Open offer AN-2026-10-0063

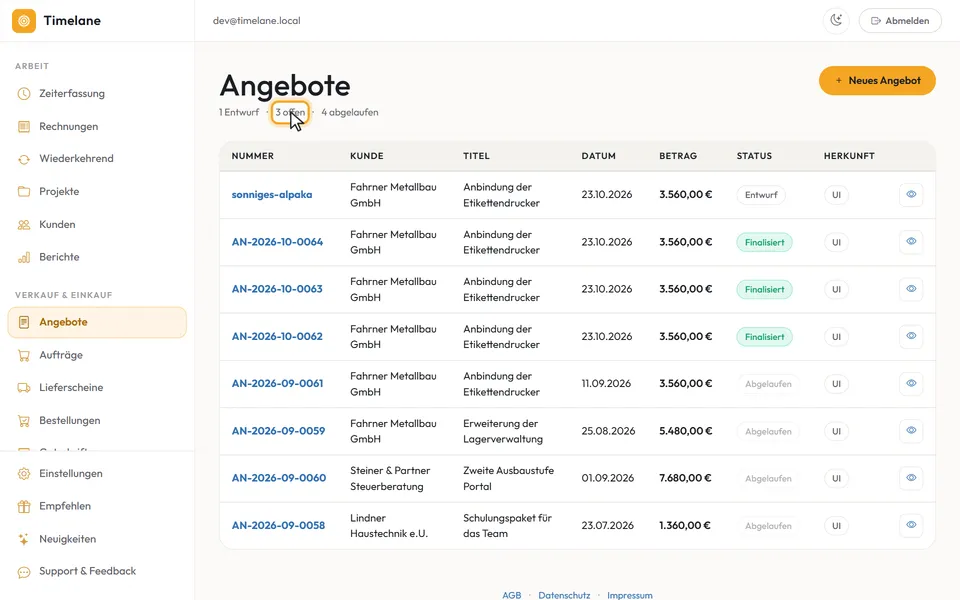[x=277, y=289]
